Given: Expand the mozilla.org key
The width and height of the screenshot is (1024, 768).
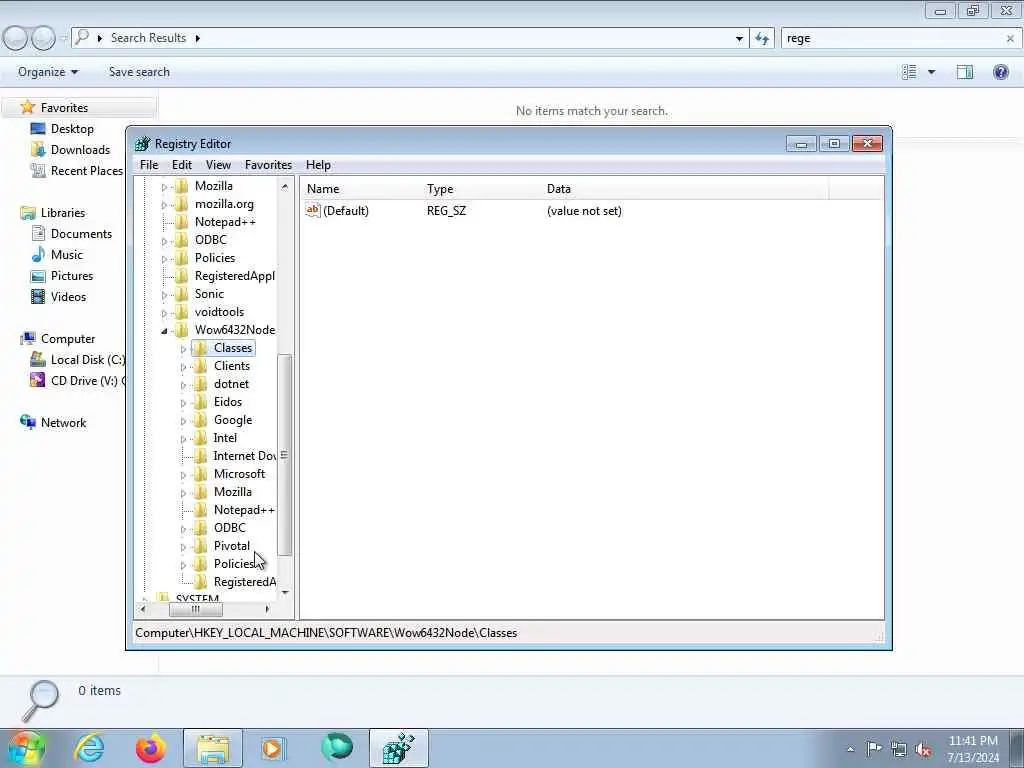Looking at the screenshot, I should [165, 205].
